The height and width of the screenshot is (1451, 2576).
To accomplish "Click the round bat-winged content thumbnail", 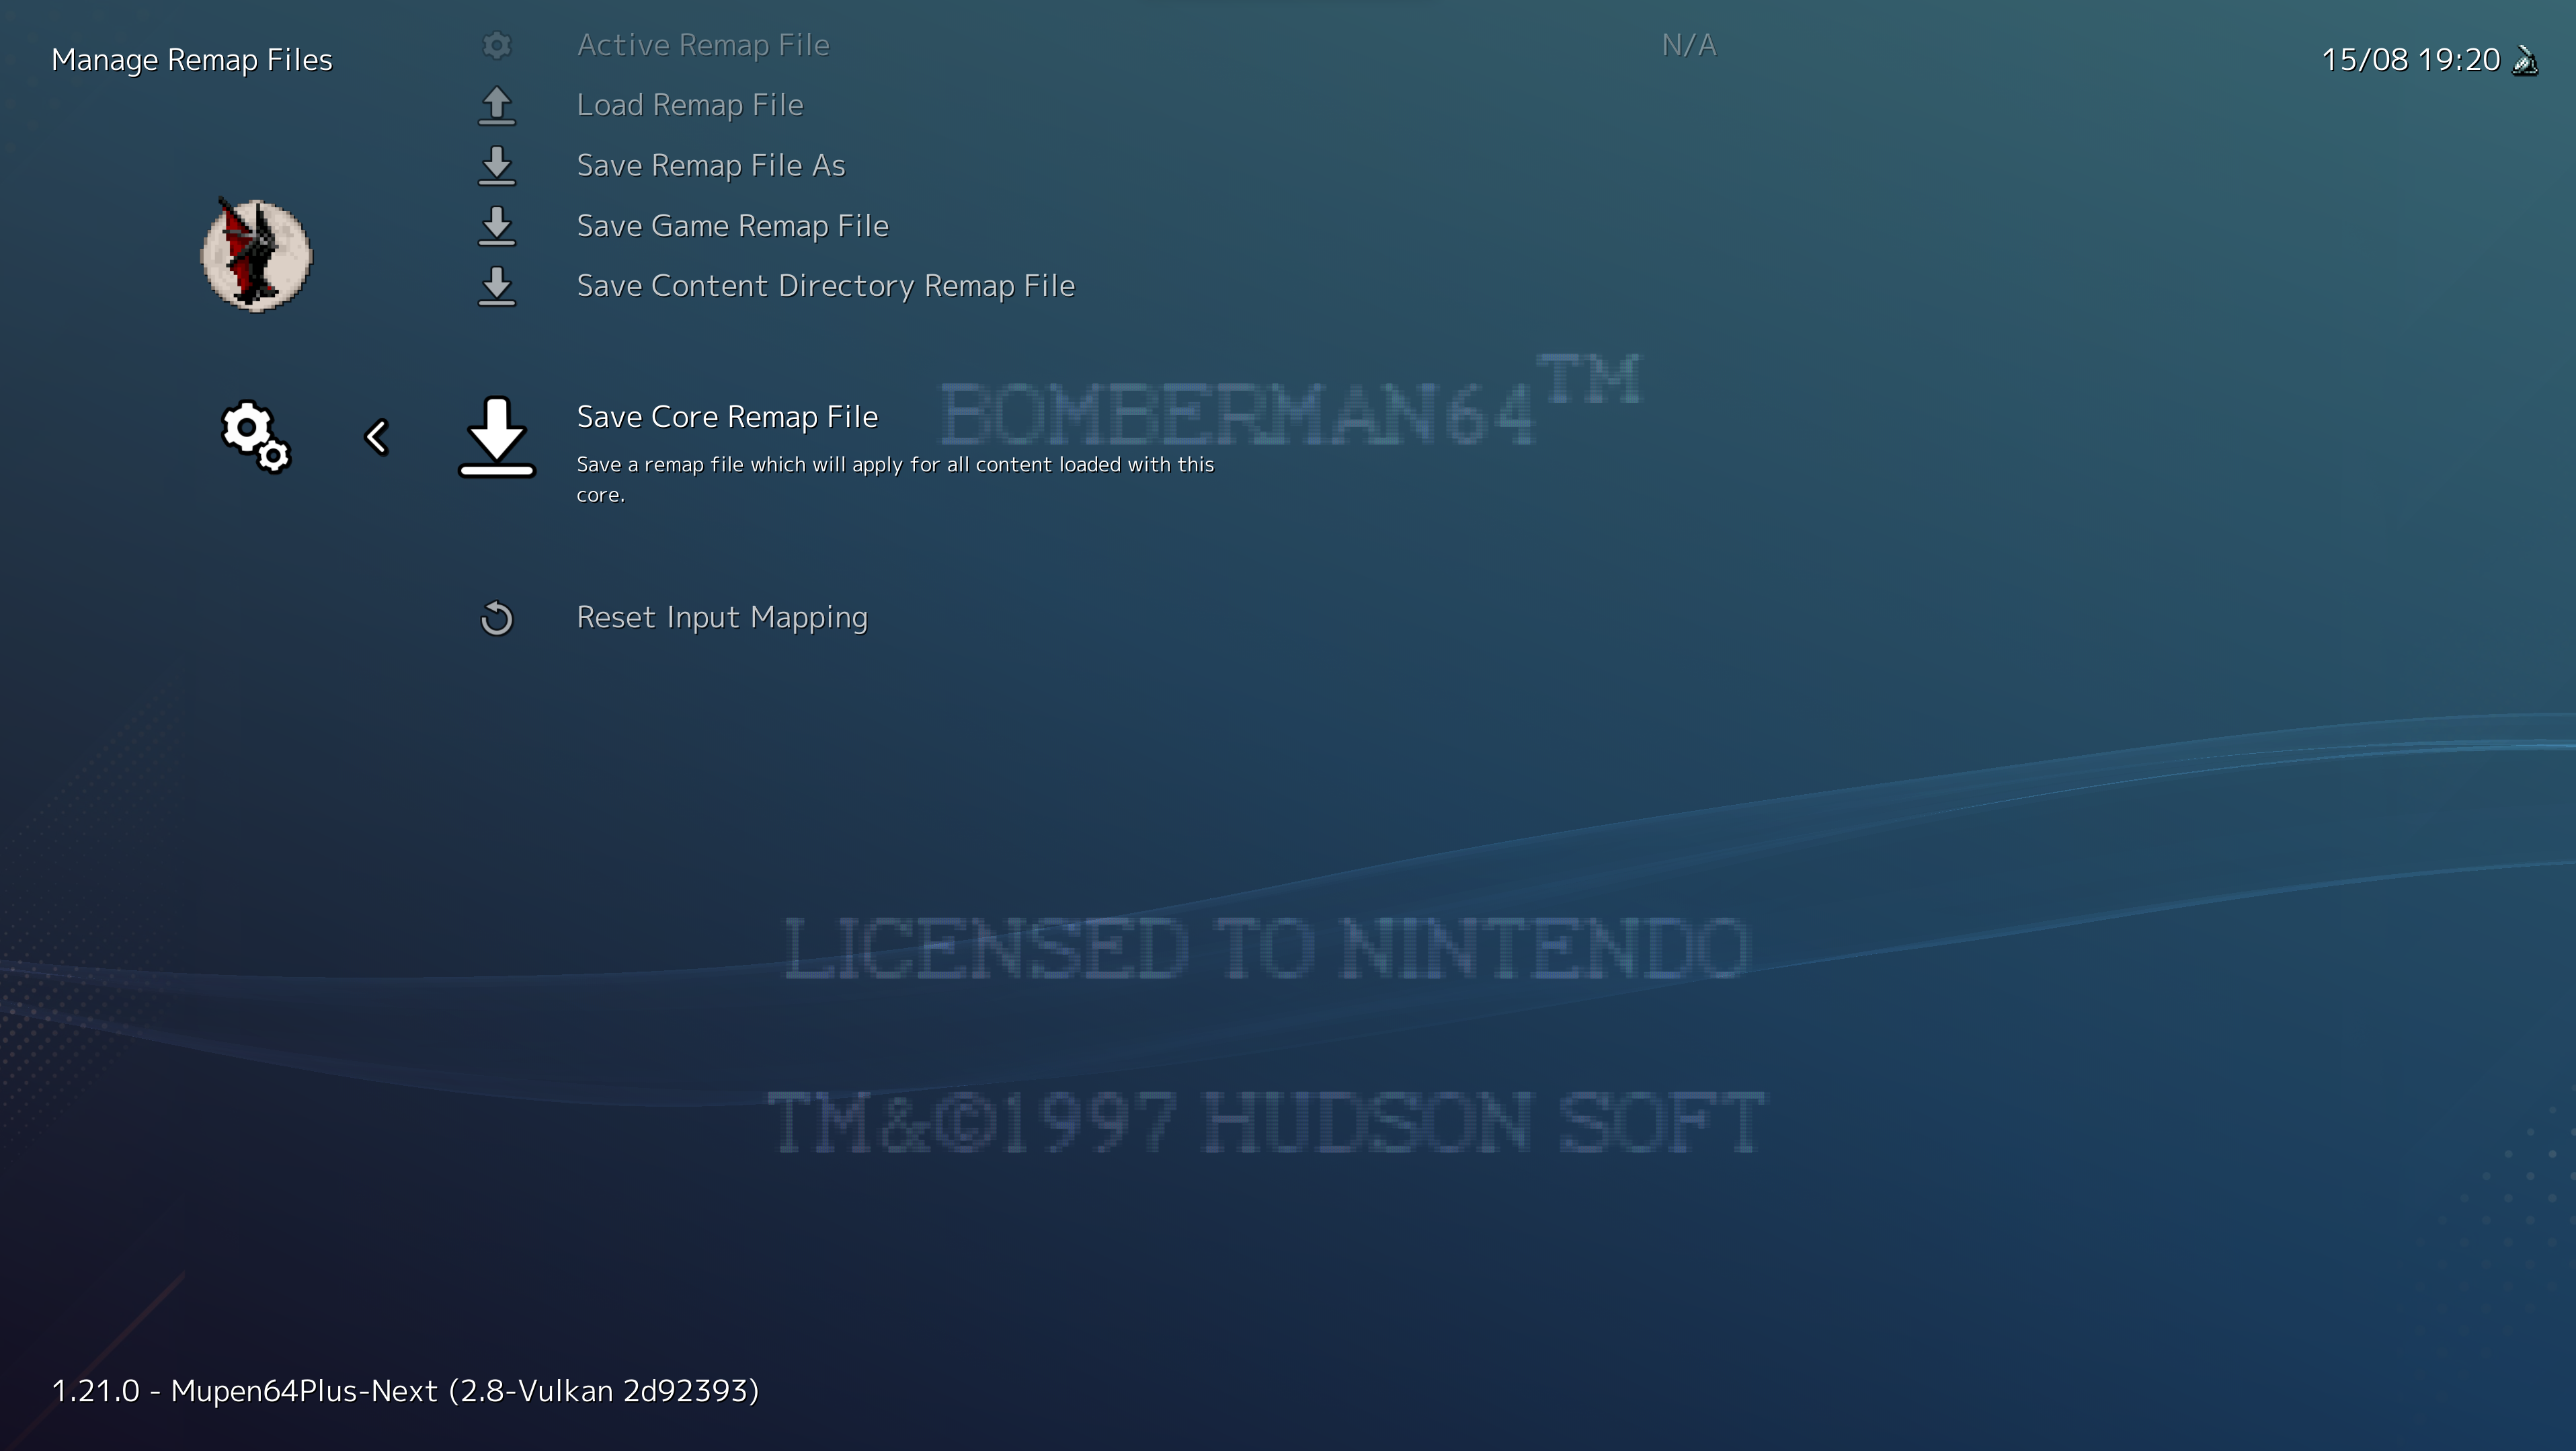I will (x=256, y=255).
